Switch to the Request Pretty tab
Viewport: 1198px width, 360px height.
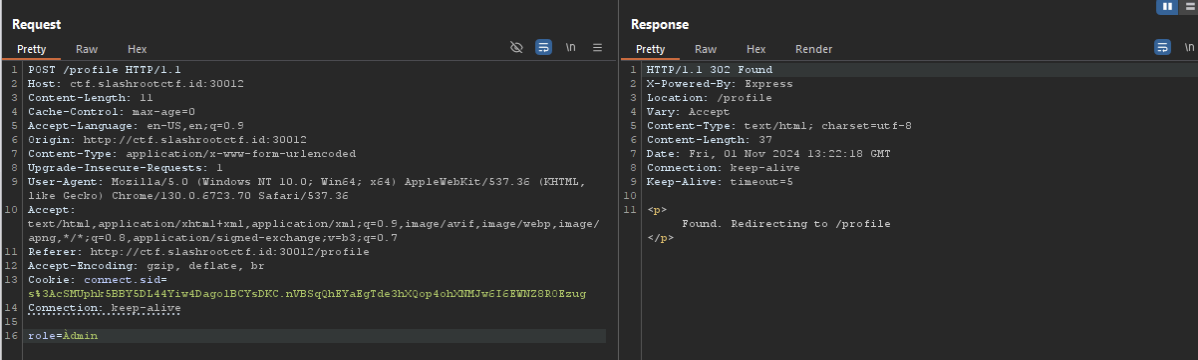[x=31, y=49]
